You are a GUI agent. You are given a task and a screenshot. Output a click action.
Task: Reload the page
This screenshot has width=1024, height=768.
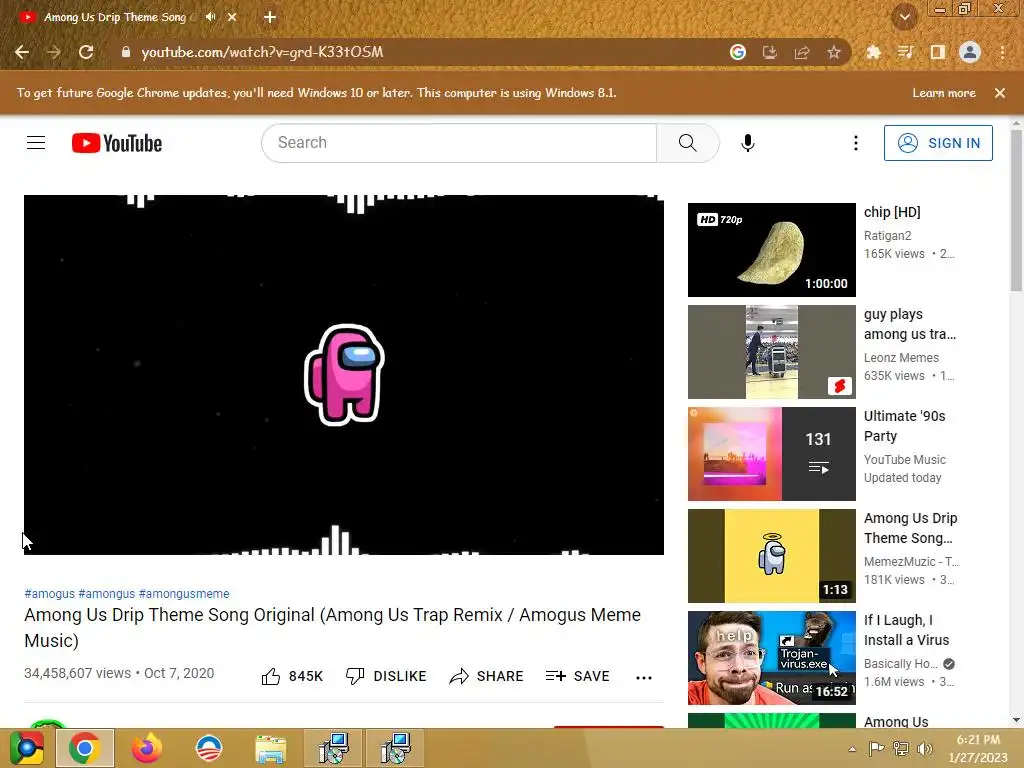point(86,52)
